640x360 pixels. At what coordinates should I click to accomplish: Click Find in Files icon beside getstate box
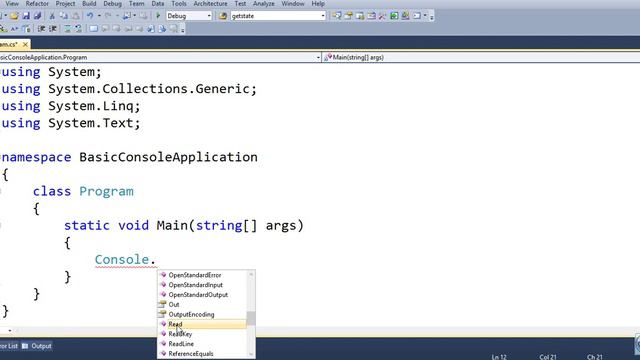point(223,16)
